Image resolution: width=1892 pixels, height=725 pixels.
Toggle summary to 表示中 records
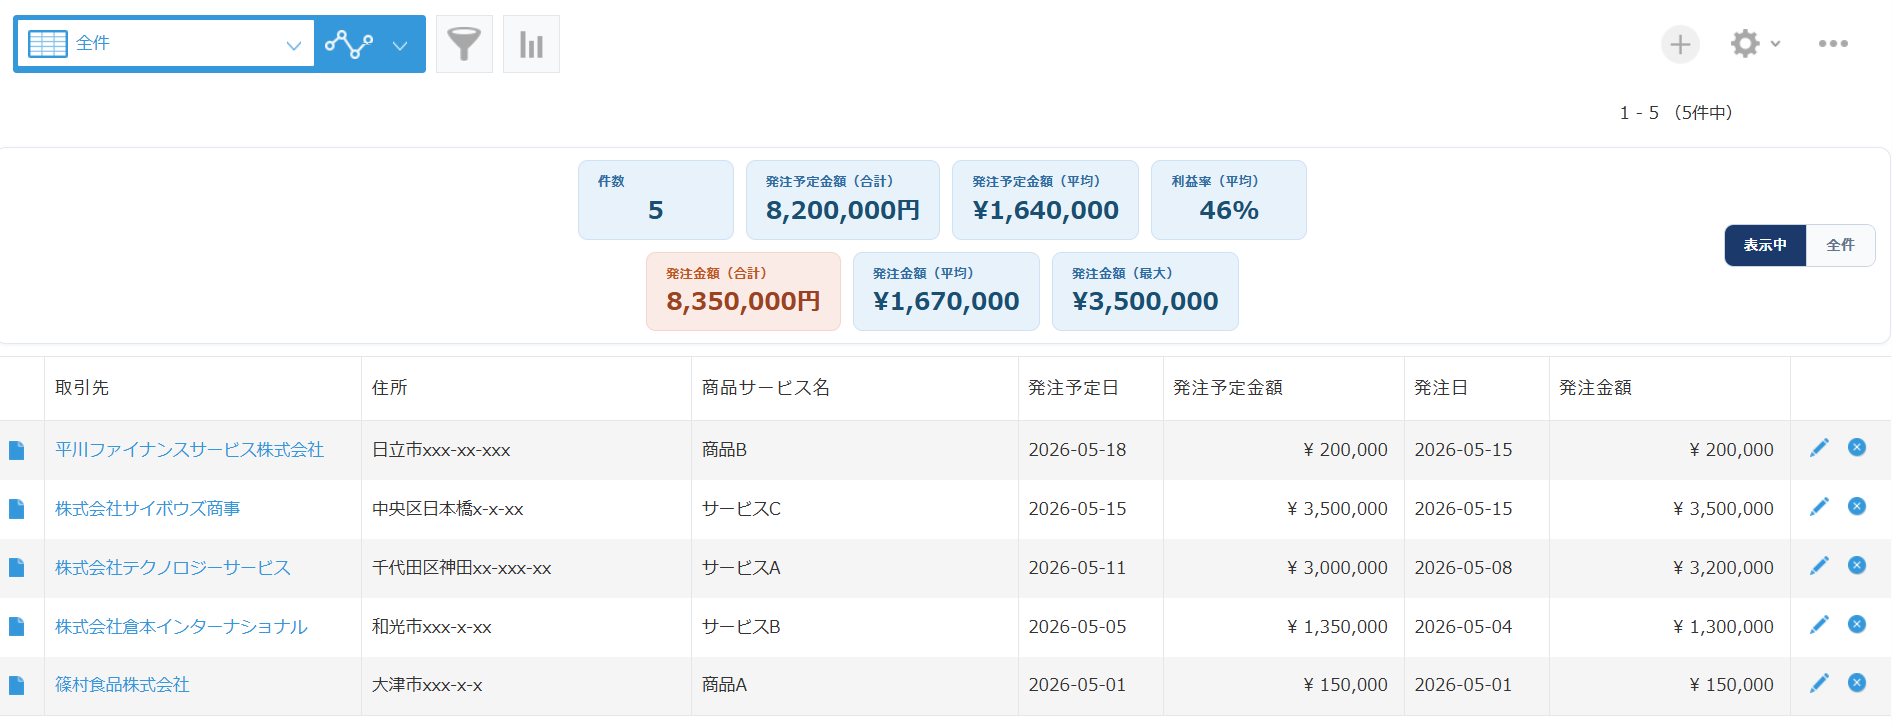click(x=1765, y=245)
